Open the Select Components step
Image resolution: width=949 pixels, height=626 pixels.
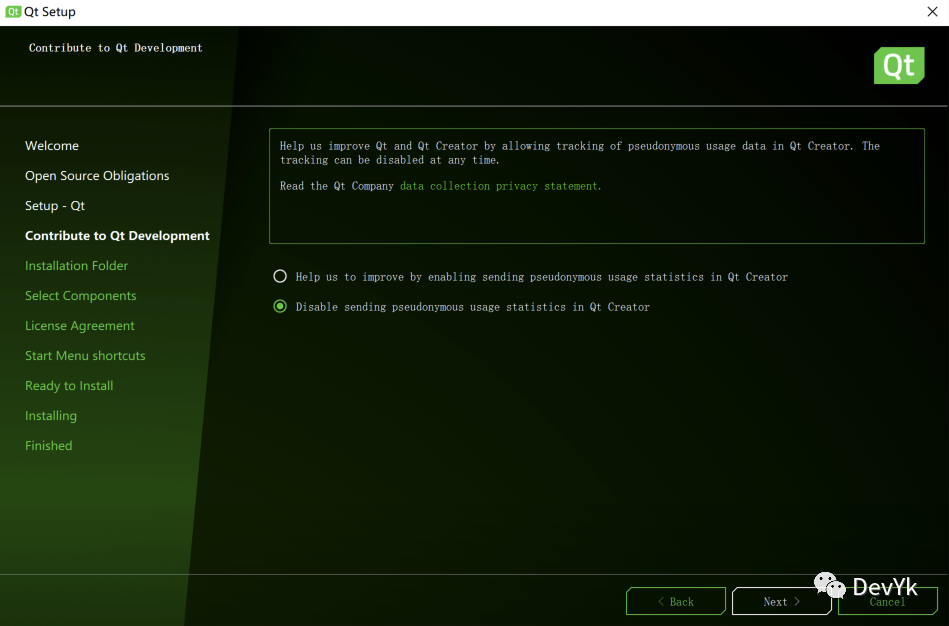coord(80,295)
